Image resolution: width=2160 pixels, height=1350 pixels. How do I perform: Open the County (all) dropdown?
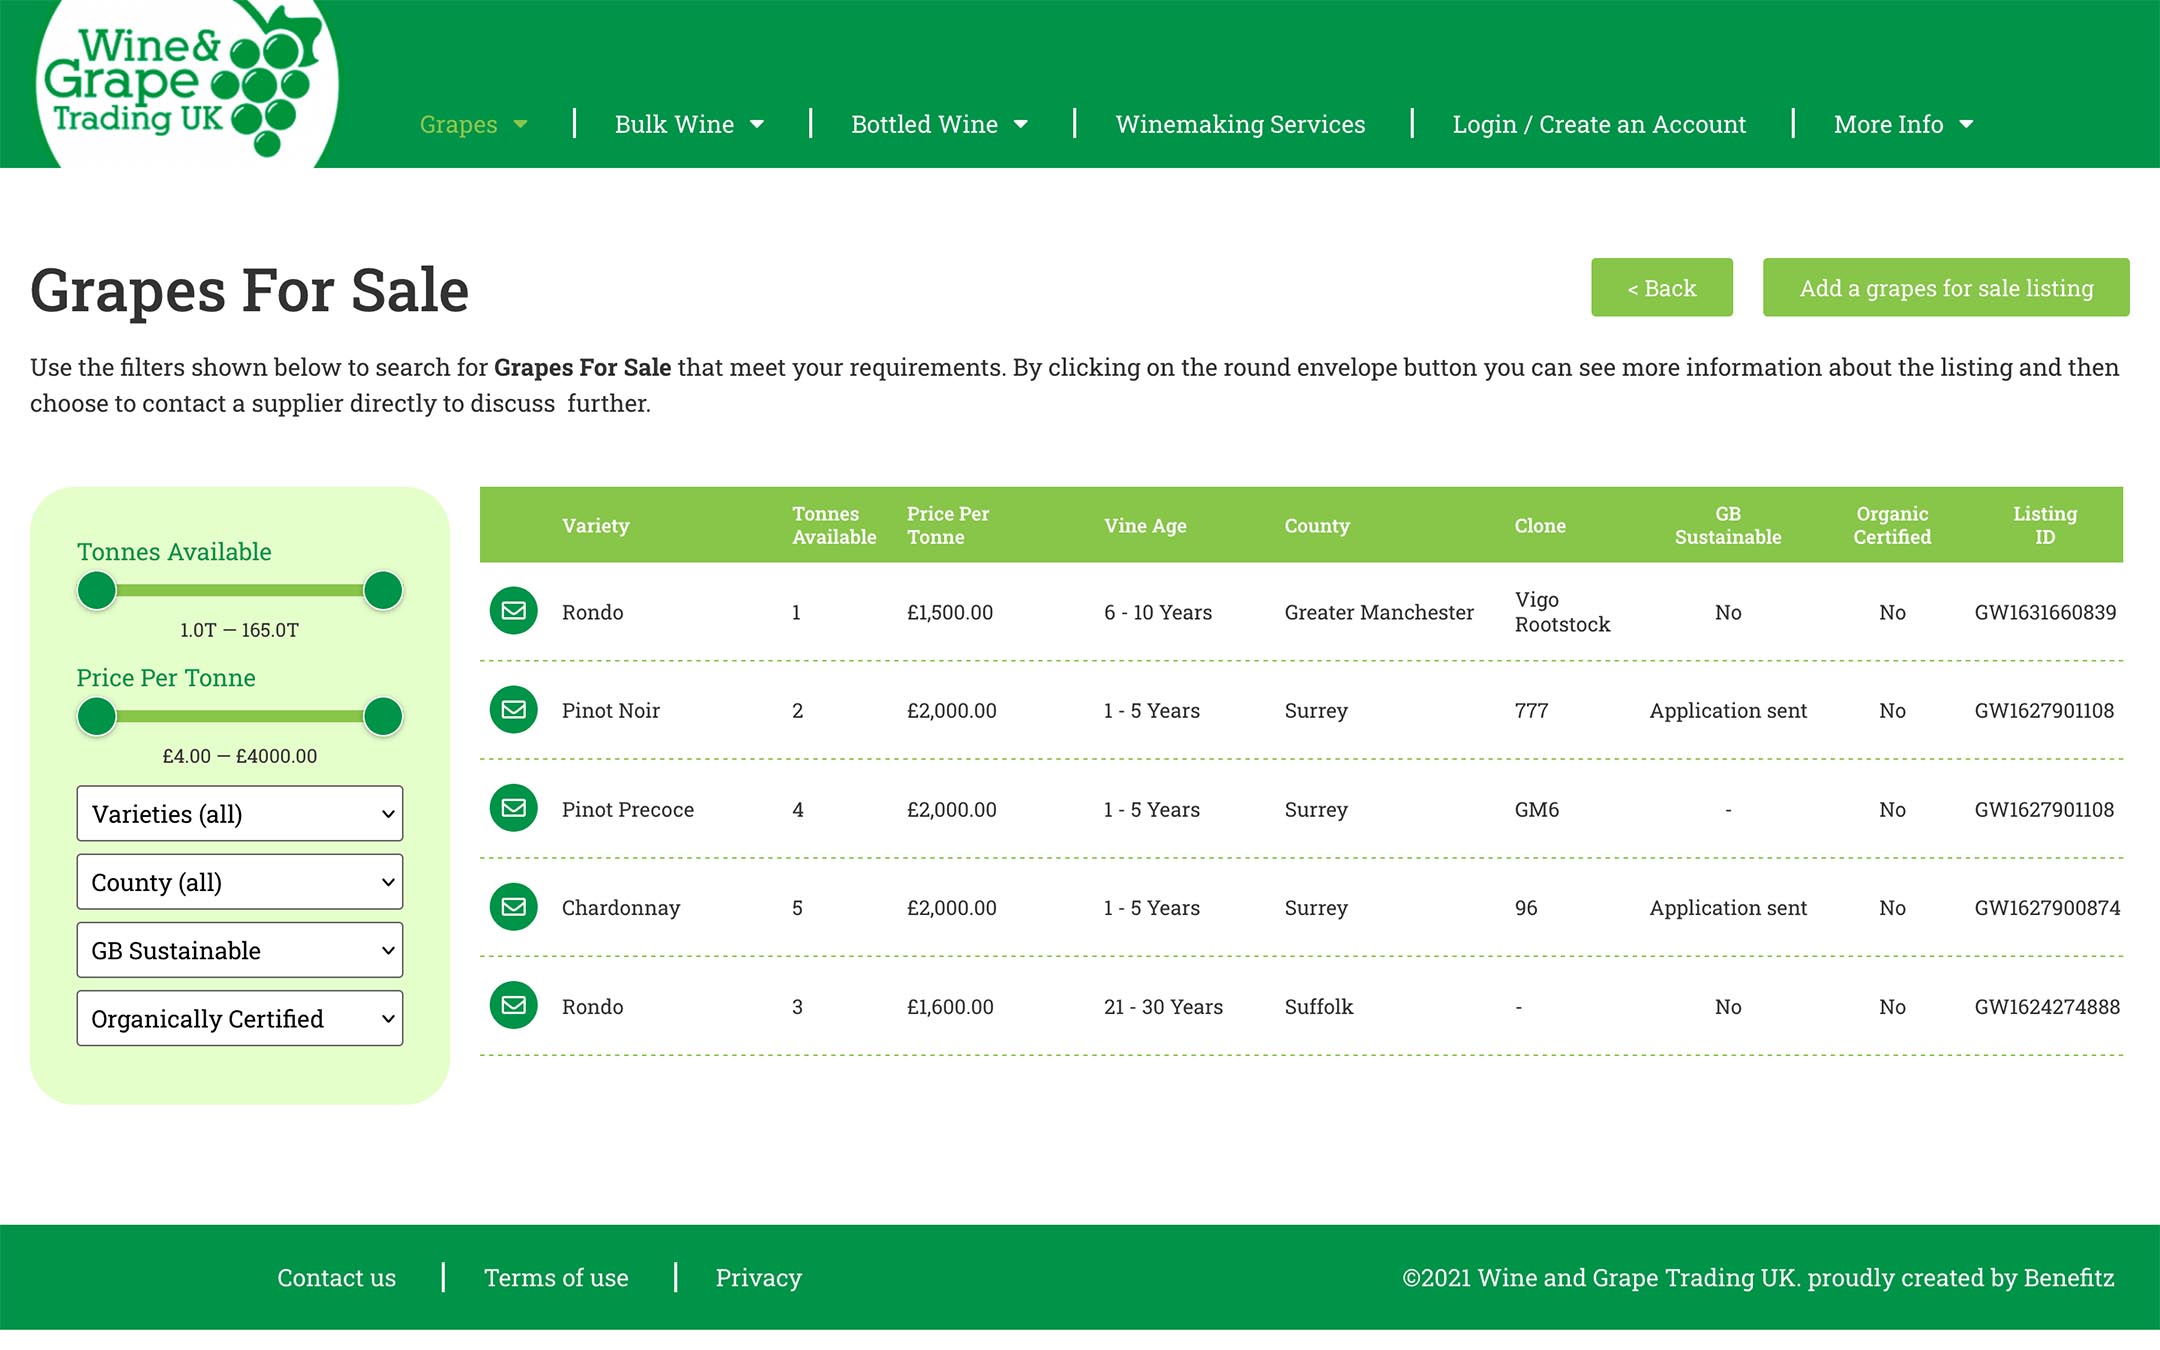click(x=240, y=882)
